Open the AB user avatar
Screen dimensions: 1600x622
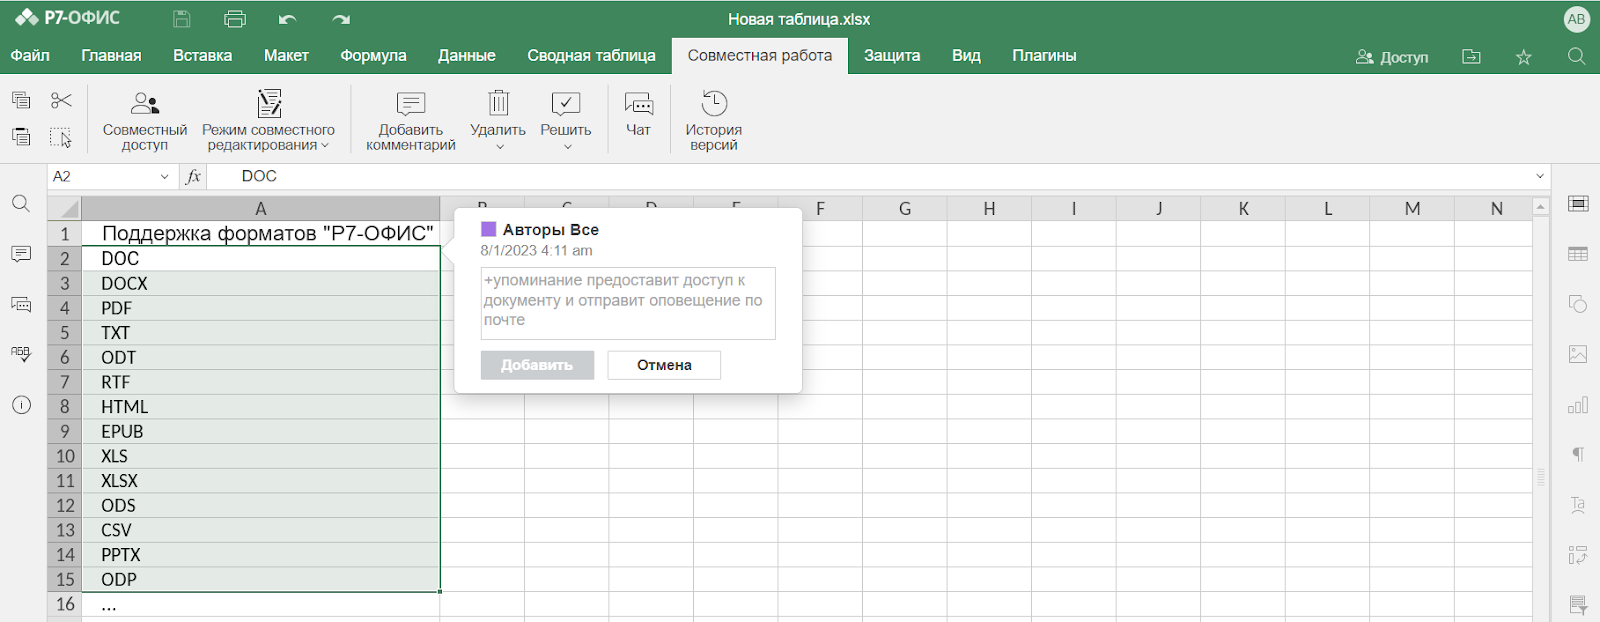[1576, 19]
